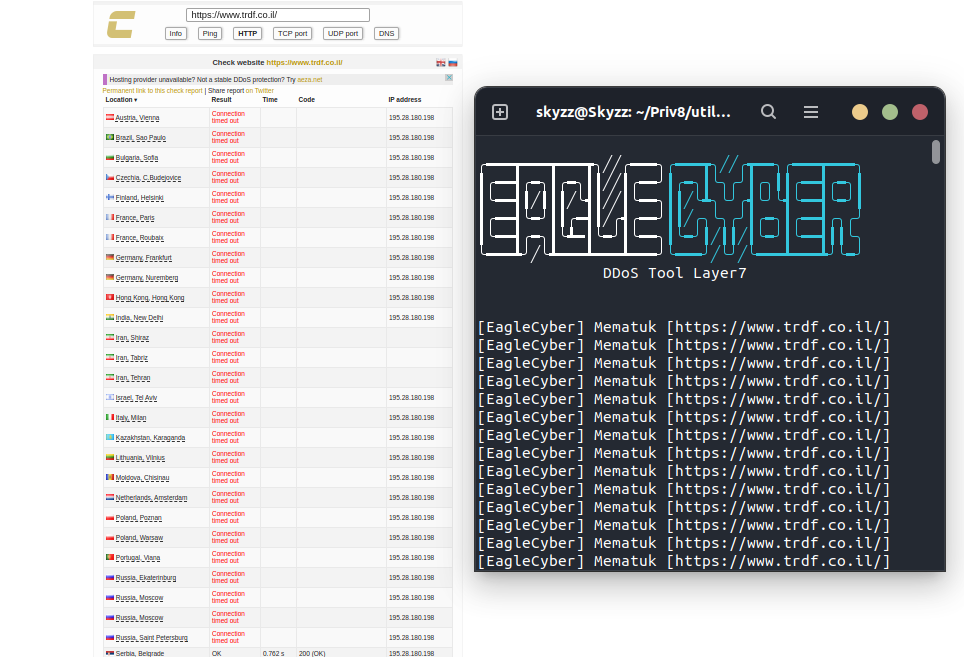Select the TCP port check tab
Screen dimensions: 964x657
pos(293,34)
